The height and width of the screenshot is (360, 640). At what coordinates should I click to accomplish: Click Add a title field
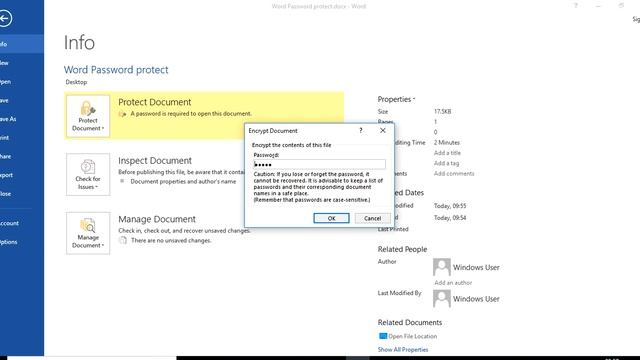coord(447,153)
